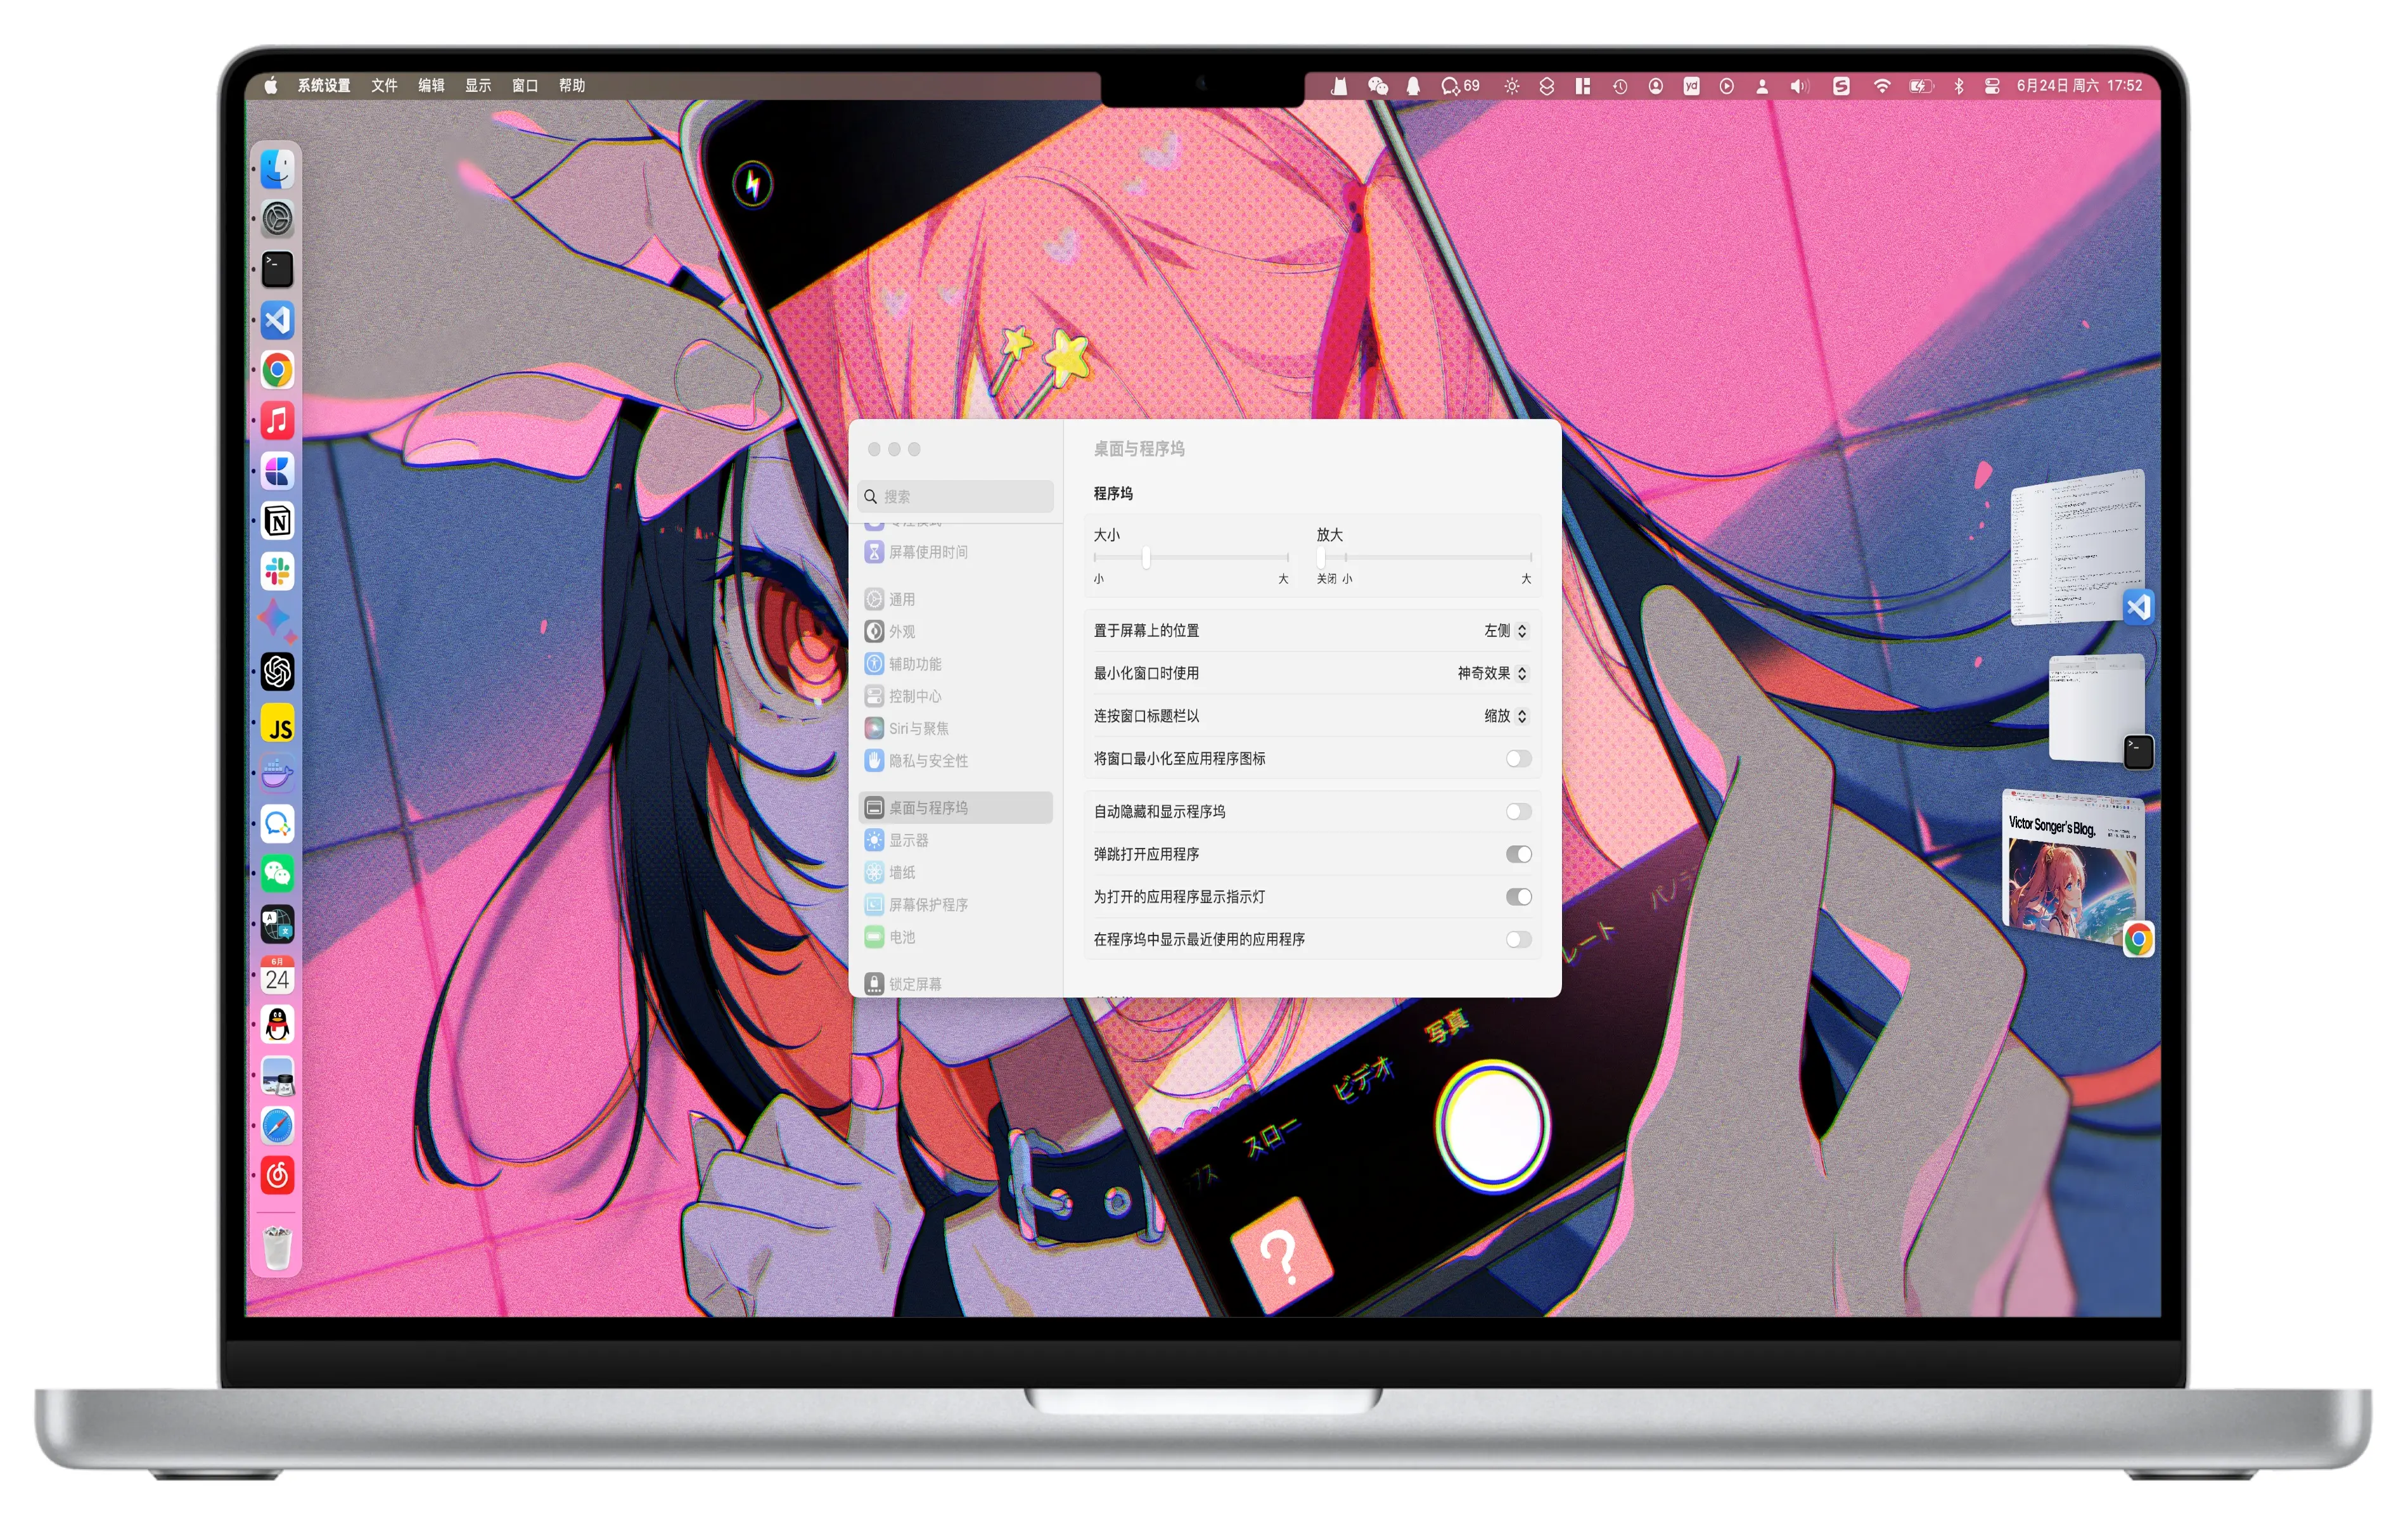
Task: Select 外观 in settings sidebar
Action: (x=956, y=632)
